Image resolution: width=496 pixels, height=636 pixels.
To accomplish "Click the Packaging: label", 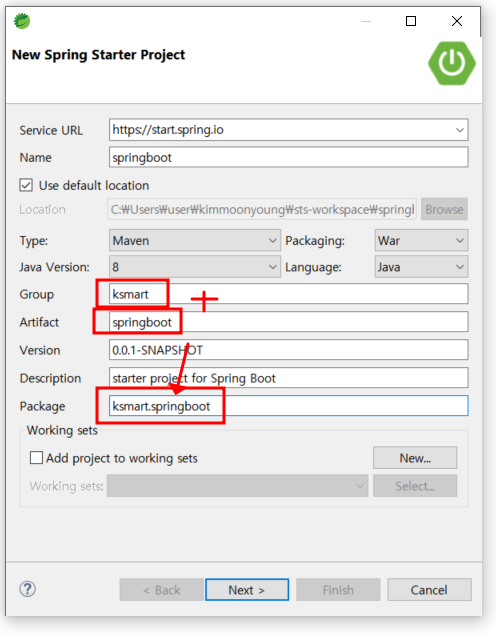I will coord(315,241).
